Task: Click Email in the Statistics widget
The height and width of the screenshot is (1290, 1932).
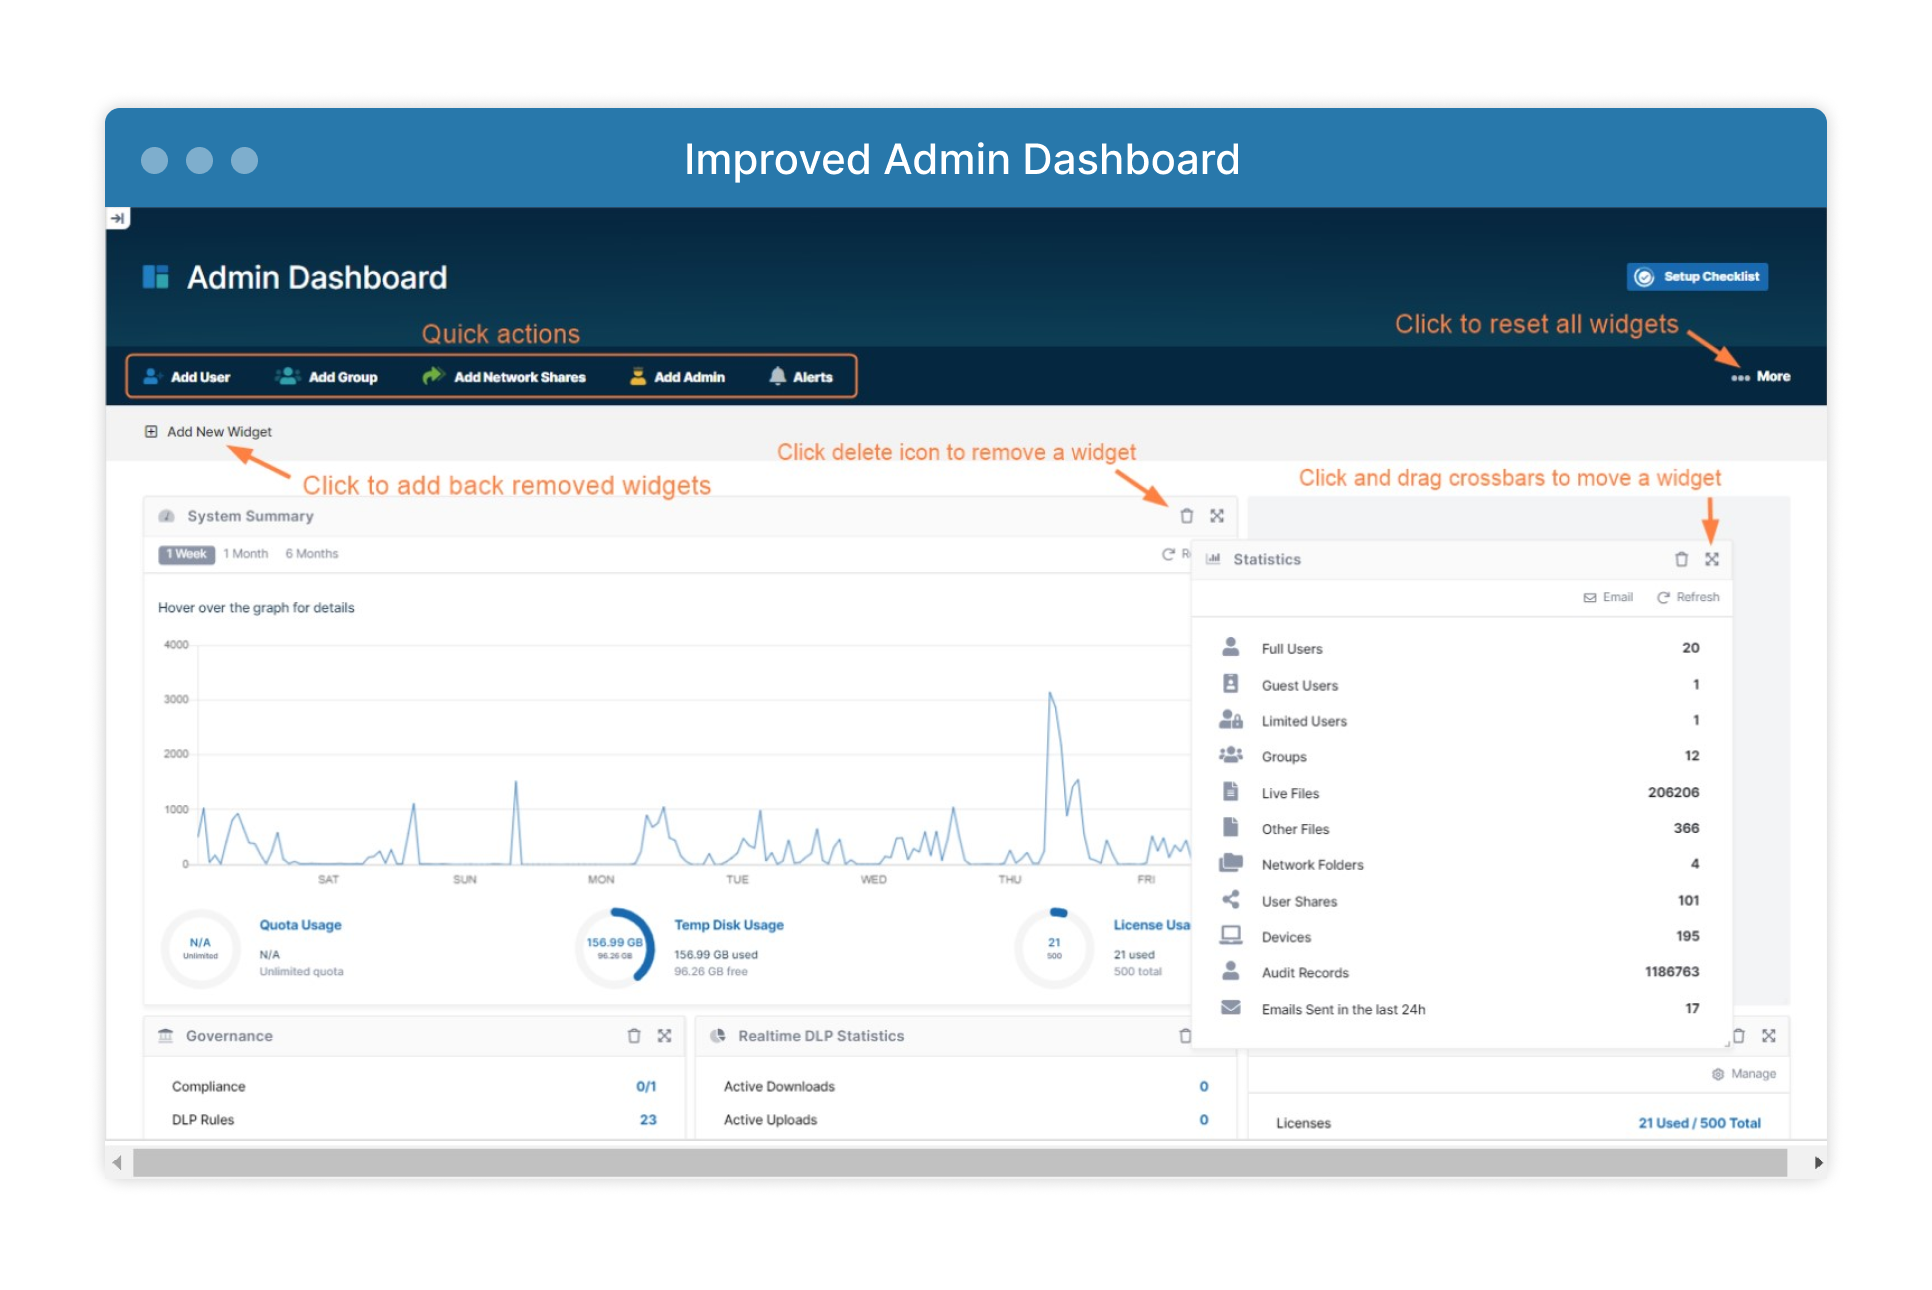Action: [1608, 597]
